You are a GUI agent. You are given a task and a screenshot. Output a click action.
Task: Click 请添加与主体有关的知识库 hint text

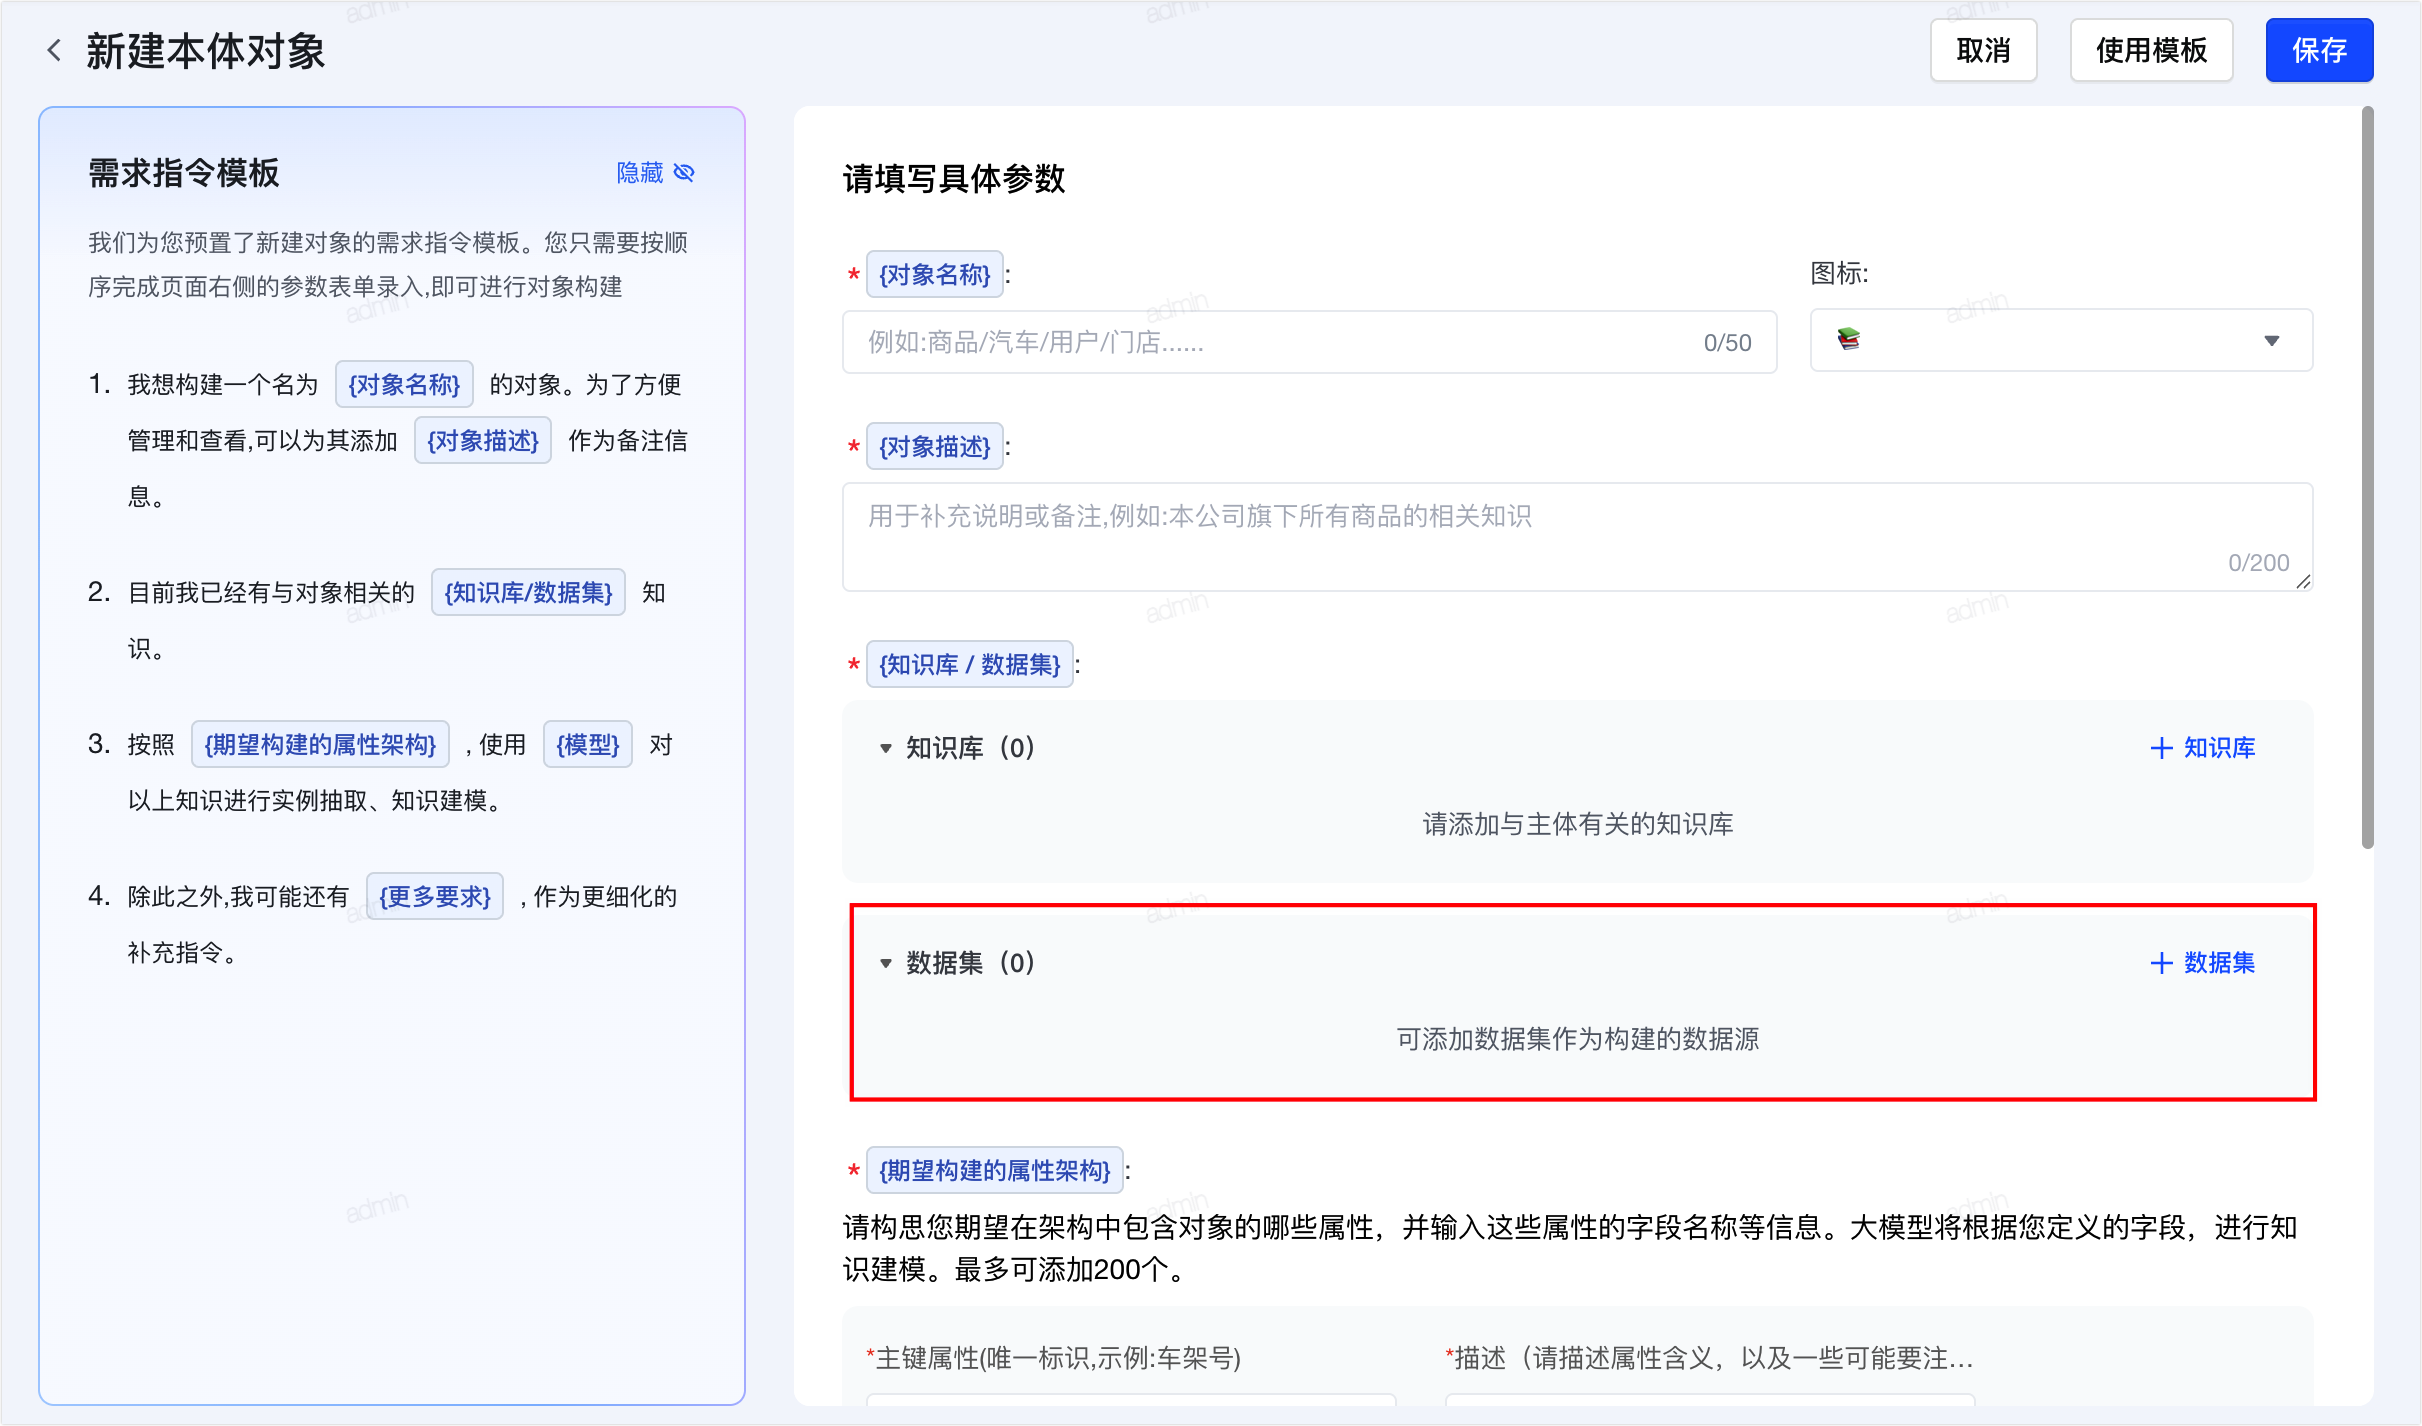coord(1578,824)
